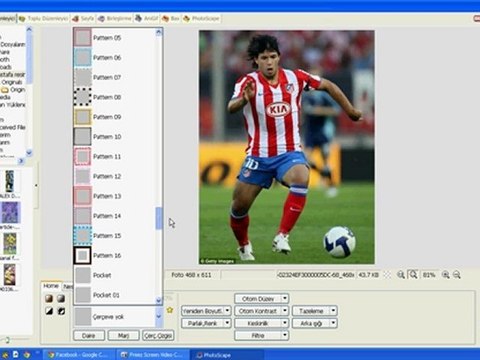The width and height of the screenshot is (480, 360).
Task: Select the purple image thumbnail in file list
Action: pyautogui.click(x=10, y=213)
